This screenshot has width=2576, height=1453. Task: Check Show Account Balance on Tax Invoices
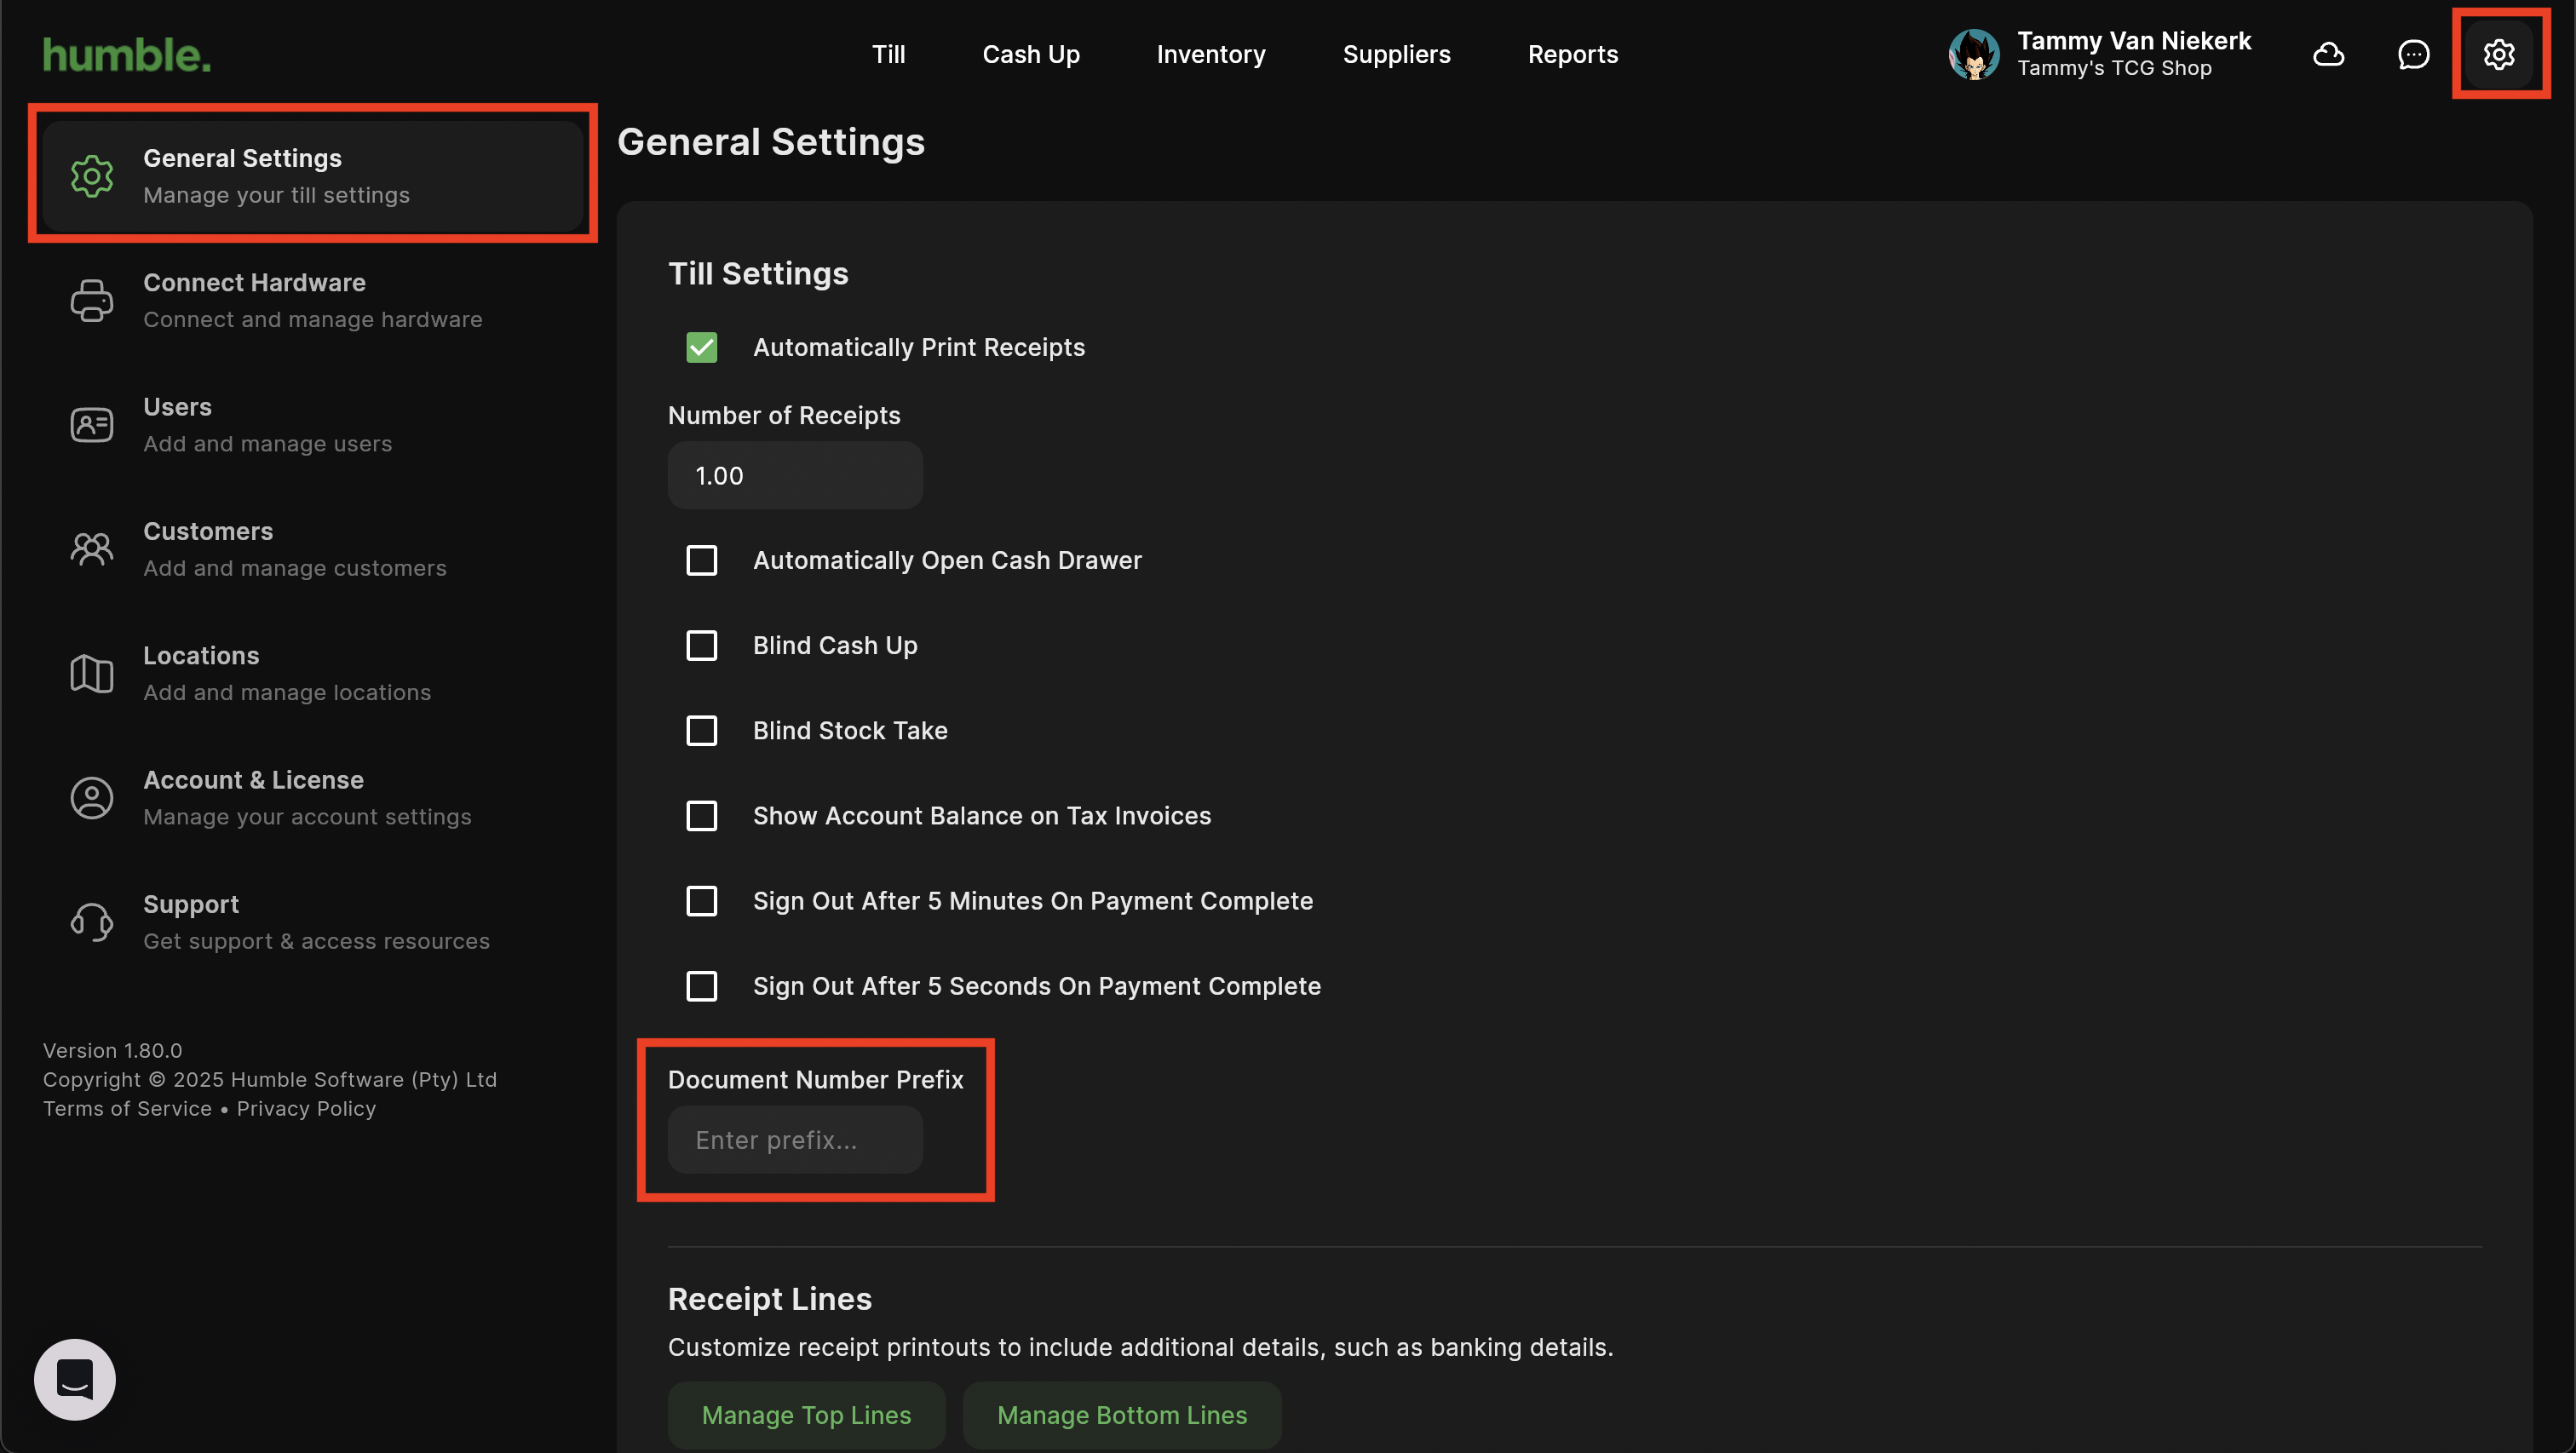[702, 815]
